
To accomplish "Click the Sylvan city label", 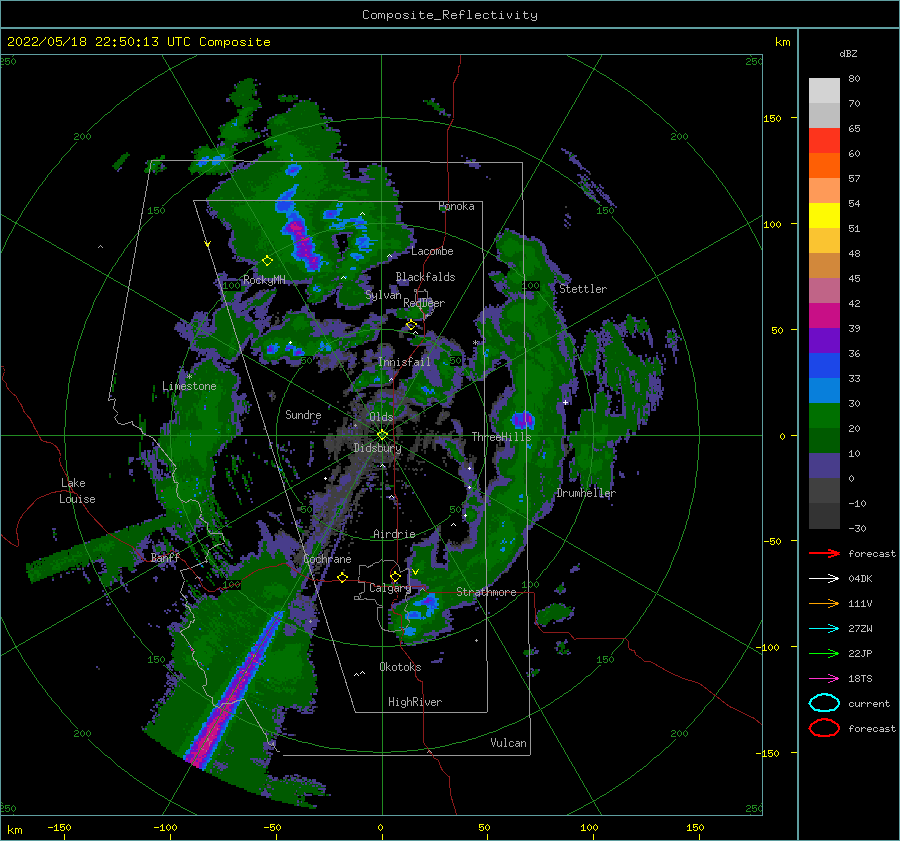I will 383,295.
